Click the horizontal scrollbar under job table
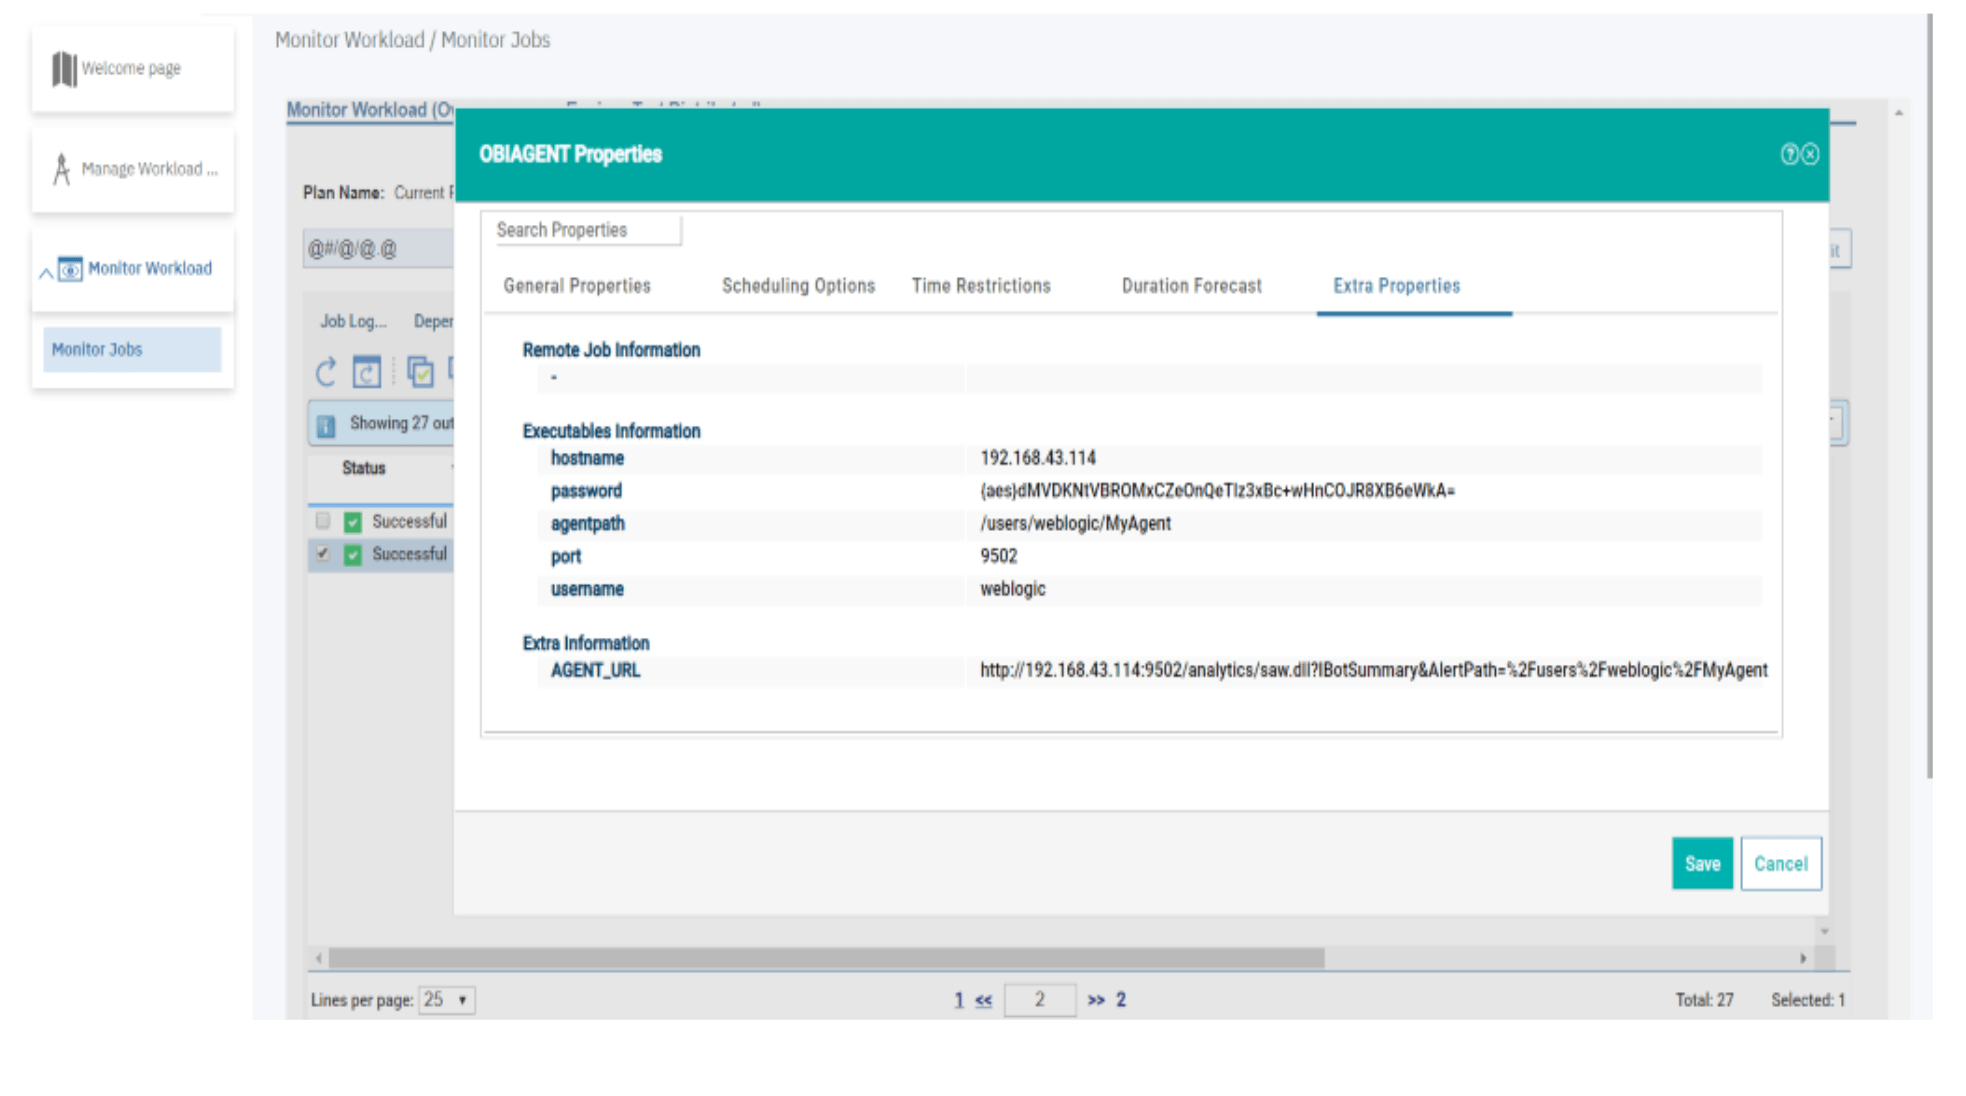 [826, 958]
